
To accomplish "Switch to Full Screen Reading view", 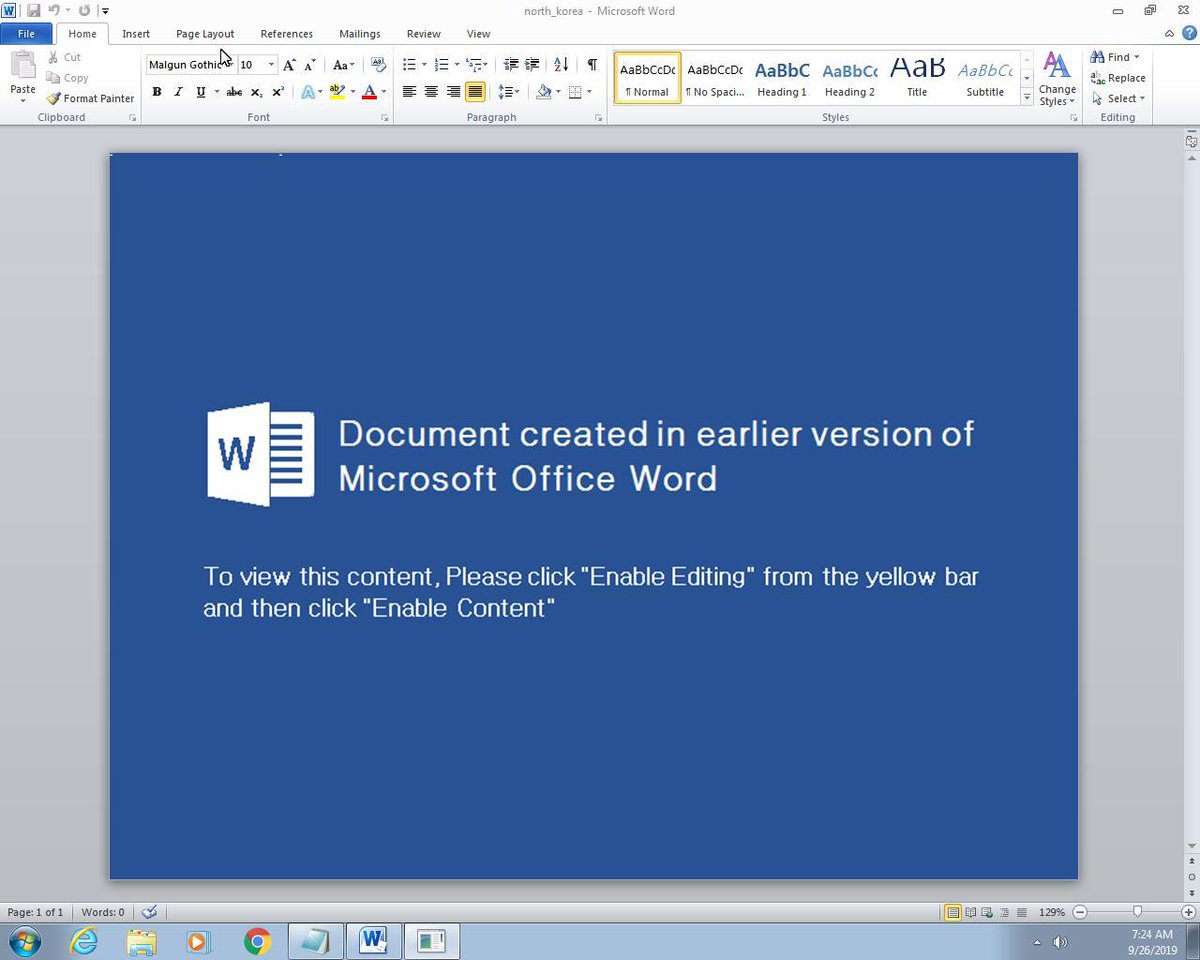I will [970, 912].
